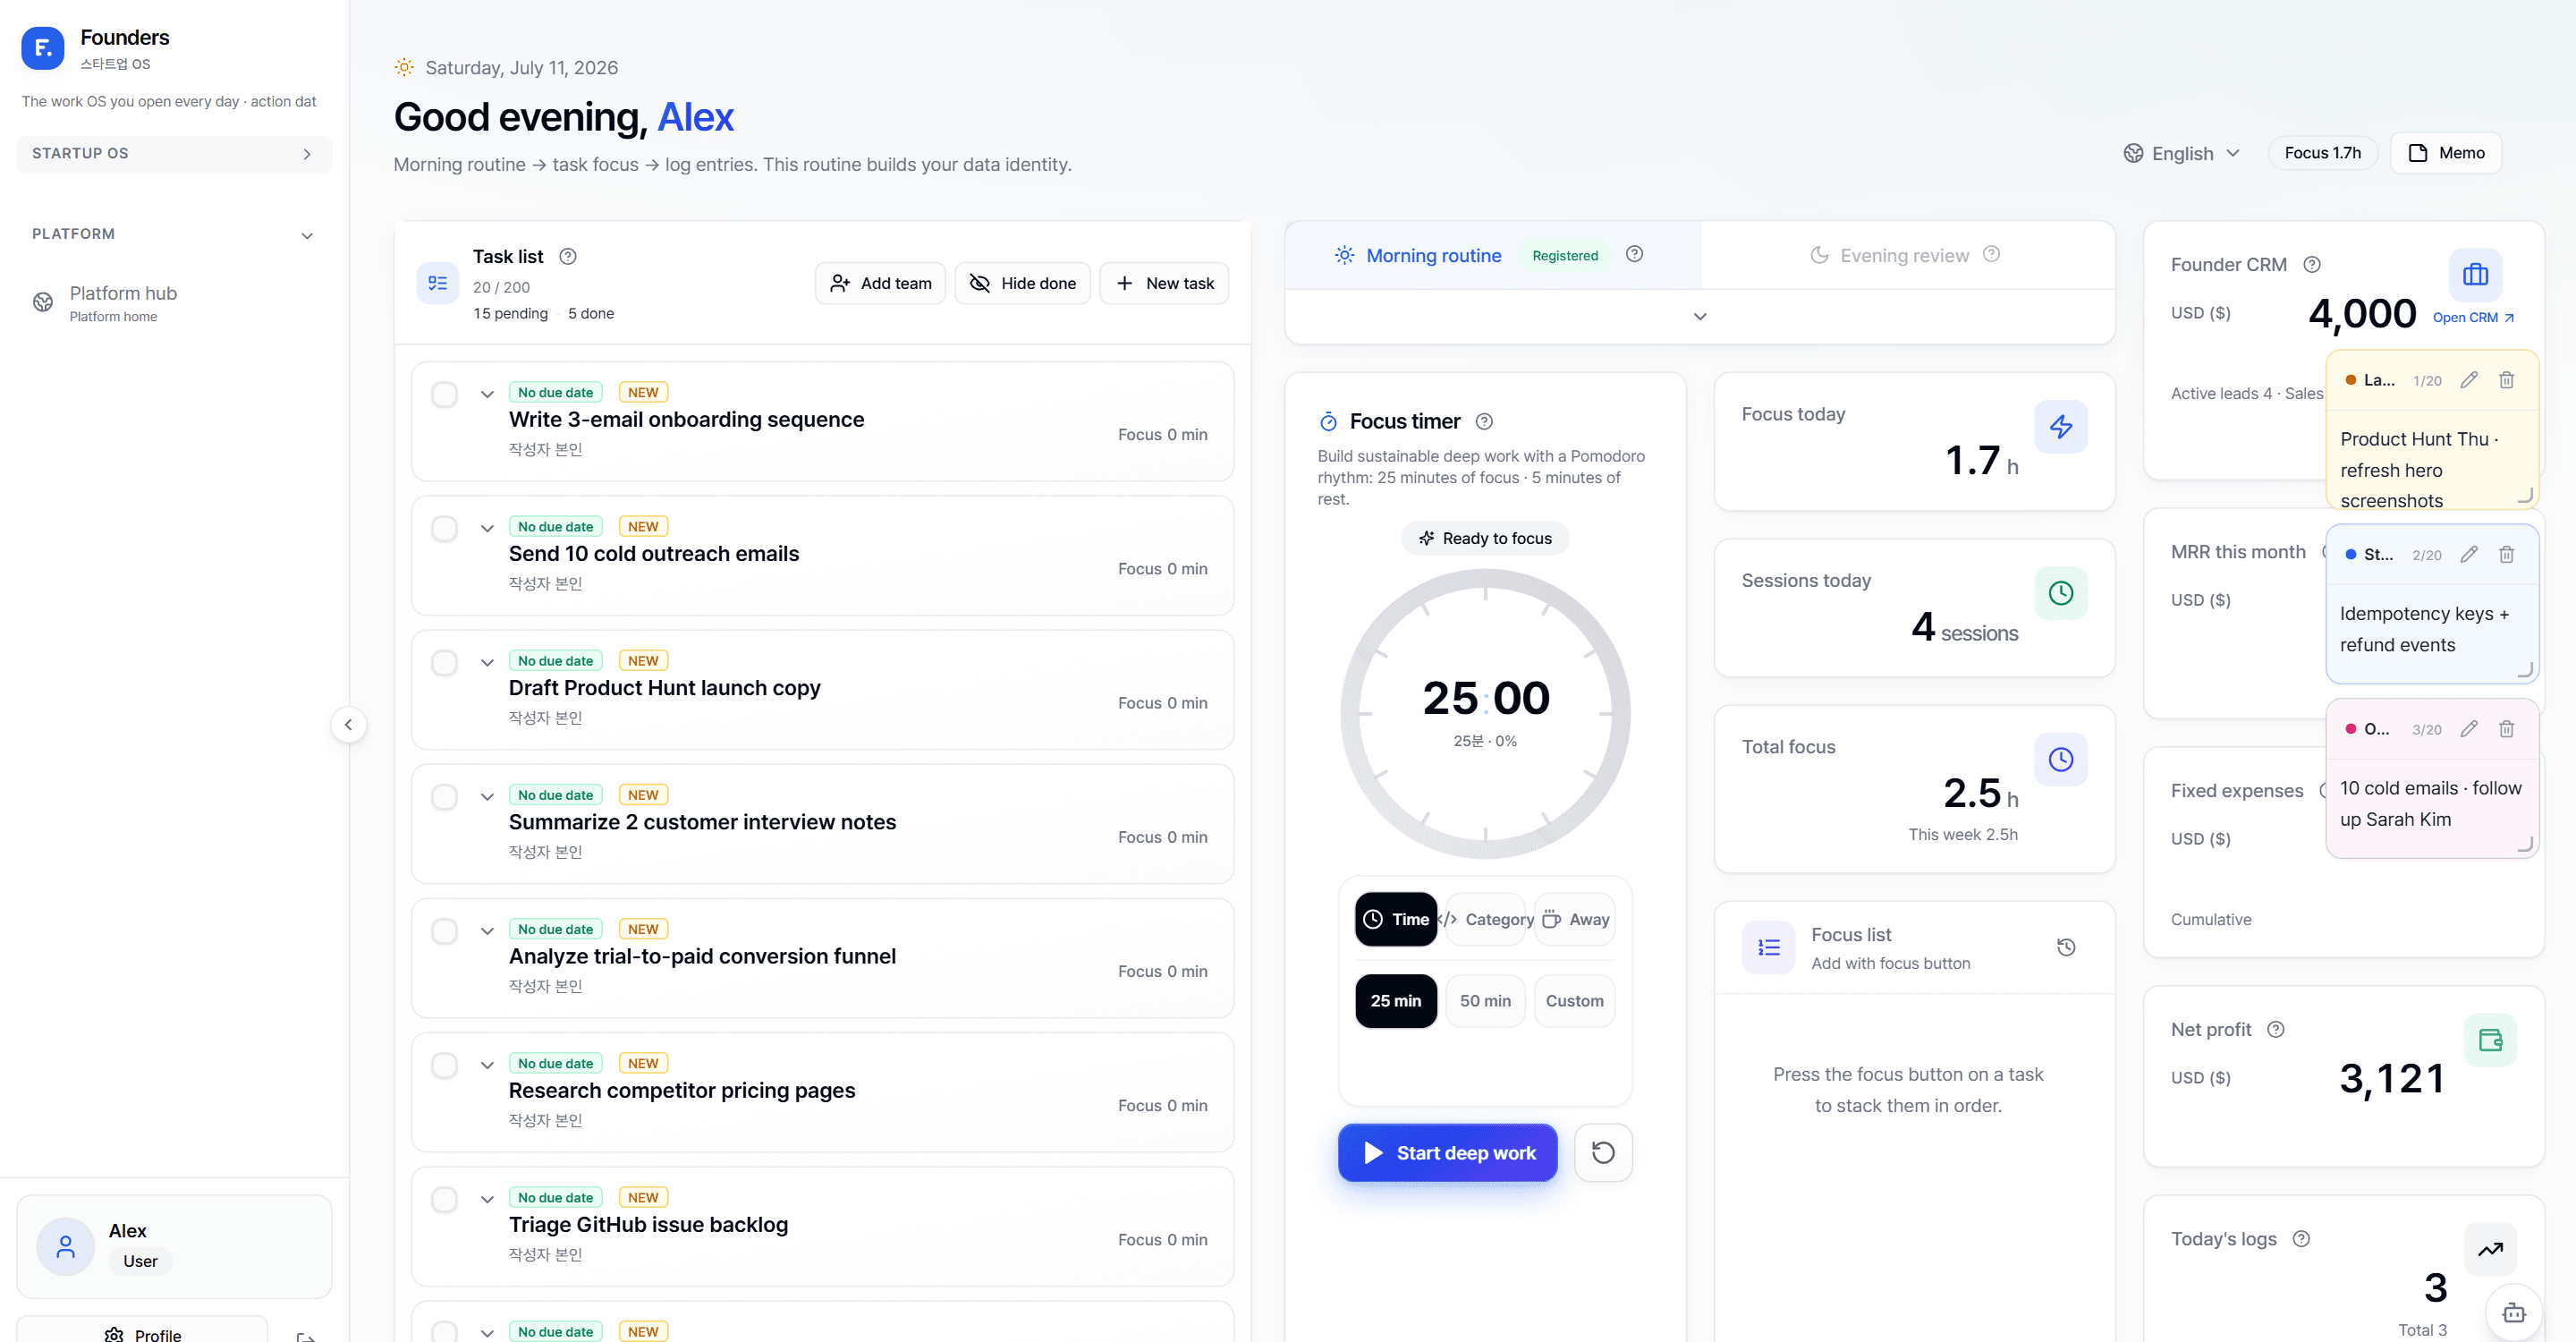
Task: Click the Net profit wallet icon
Action: pos(2490,1041)
